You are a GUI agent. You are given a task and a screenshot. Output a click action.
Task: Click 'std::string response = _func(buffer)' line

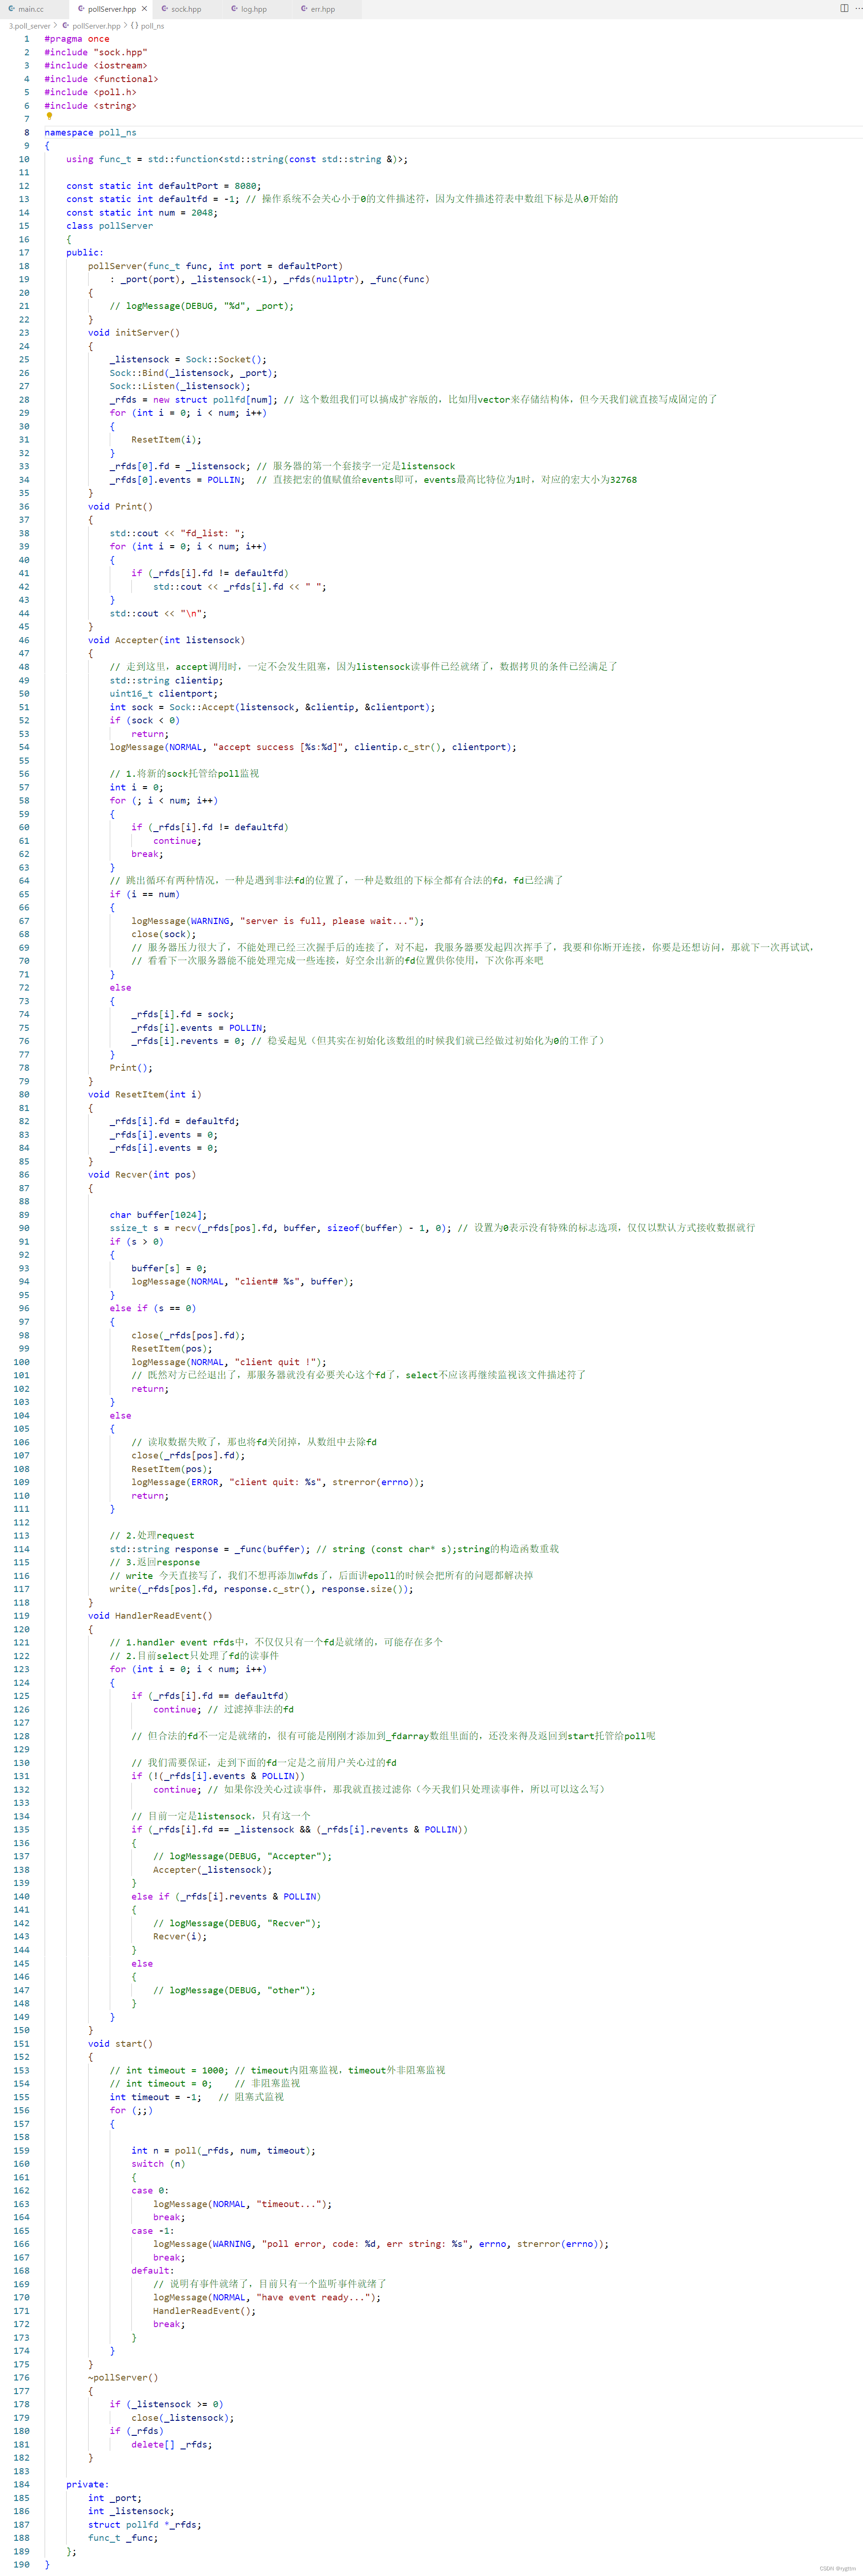[x=210, y=1549]
